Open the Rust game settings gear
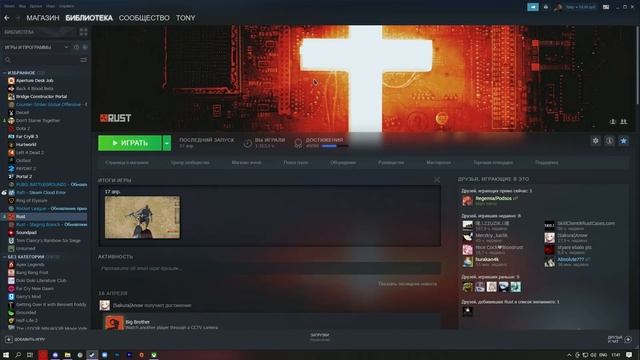The height and width of the screenshot is (360, 640). coord(596,141)
